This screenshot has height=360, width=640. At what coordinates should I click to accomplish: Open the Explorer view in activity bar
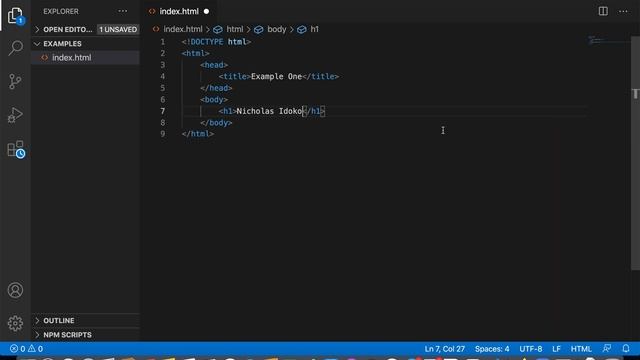15,15
